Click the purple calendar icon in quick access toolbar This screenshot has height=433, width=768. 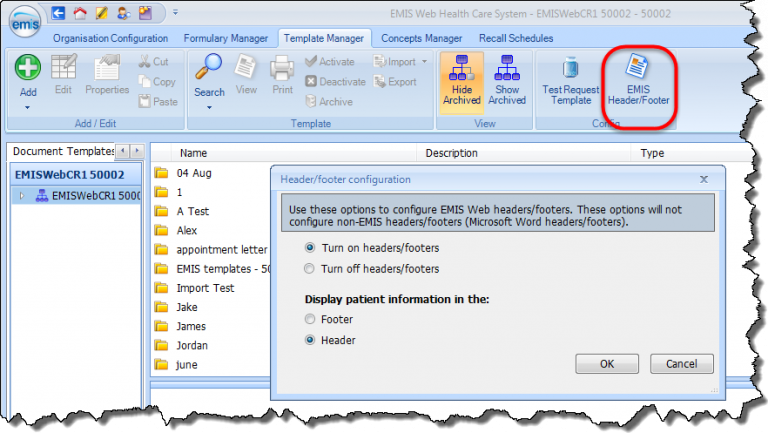click(145, 13)
